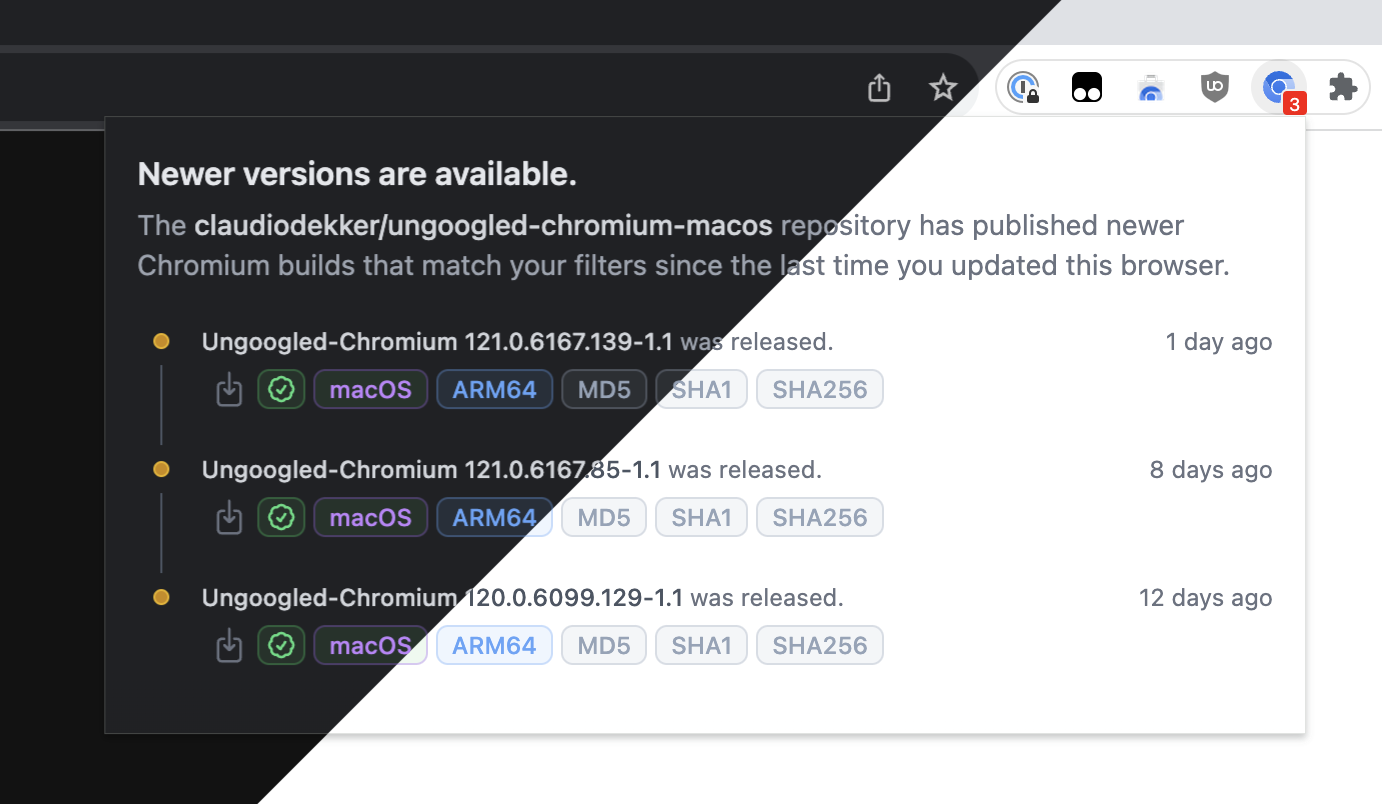This screenshot has height=804, width=1382.
Task: Open Chromium update notifier extension with badge 3
Action: point(1279,88)
